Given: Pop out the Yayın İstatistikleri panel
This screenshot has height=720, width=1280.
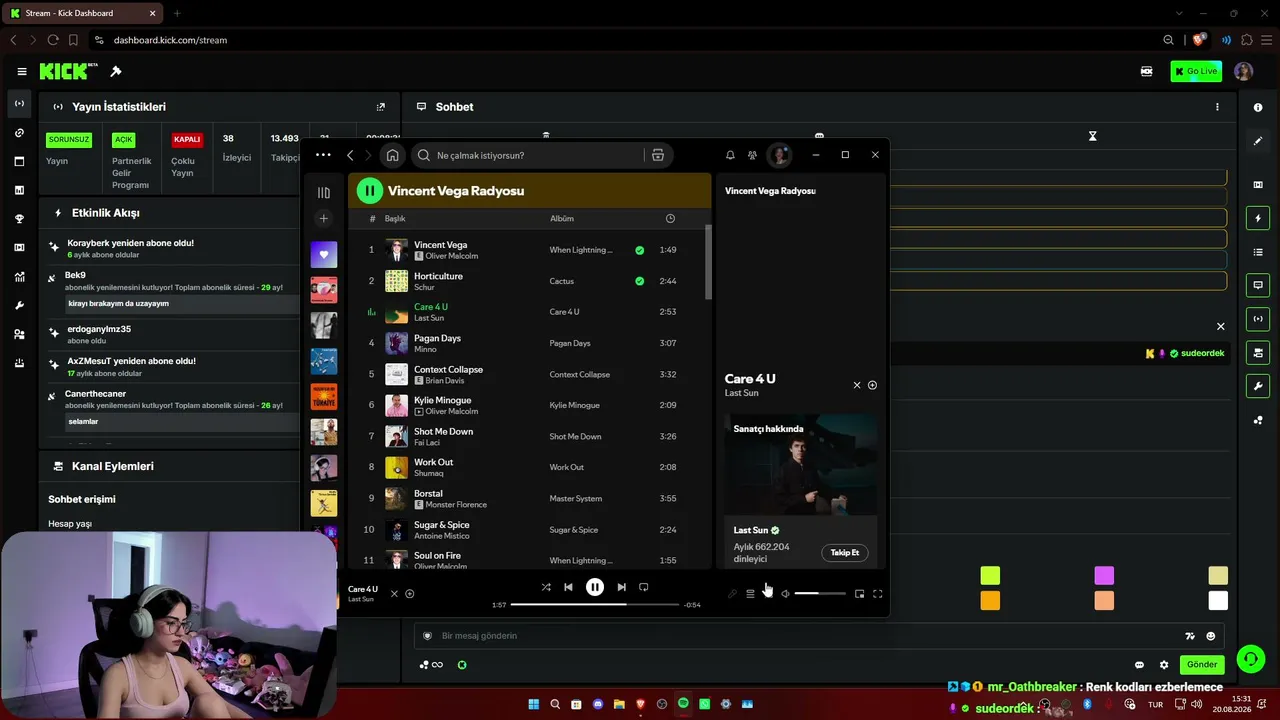Looking at the screenshot, I should [x=380, y=107].
